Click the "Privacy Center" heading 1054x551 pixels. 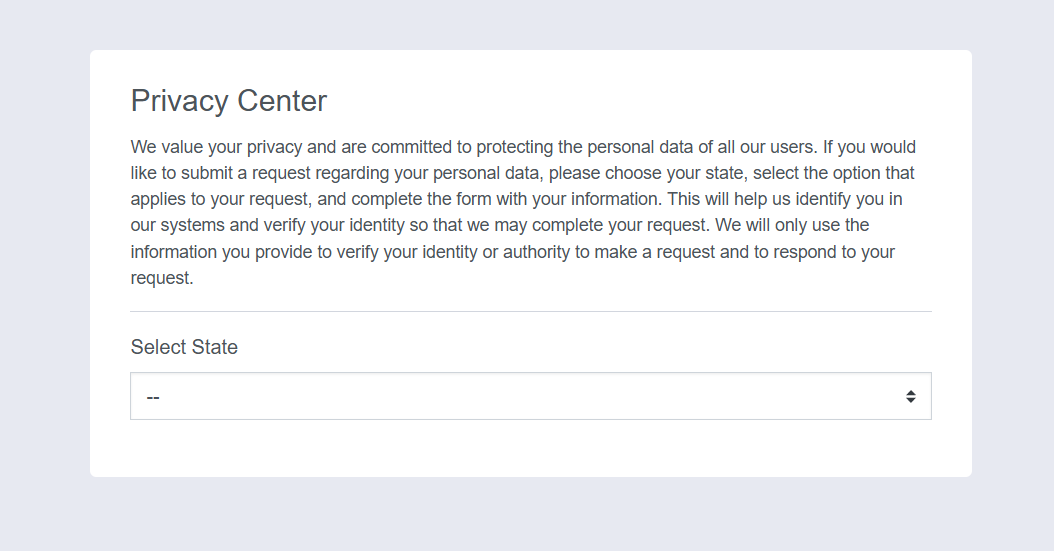pyautogui.click(x=229, y=101)
